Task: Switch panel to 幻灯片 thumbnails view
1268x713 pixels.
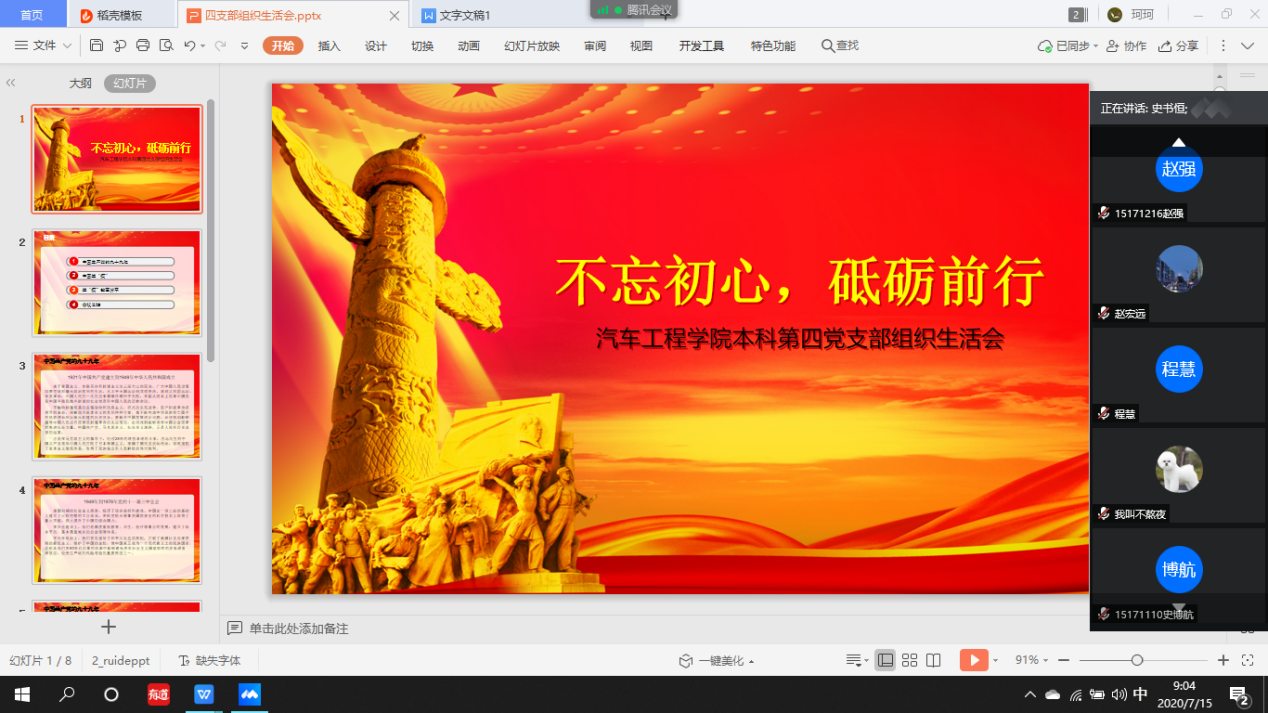Action: coord(129,83)
